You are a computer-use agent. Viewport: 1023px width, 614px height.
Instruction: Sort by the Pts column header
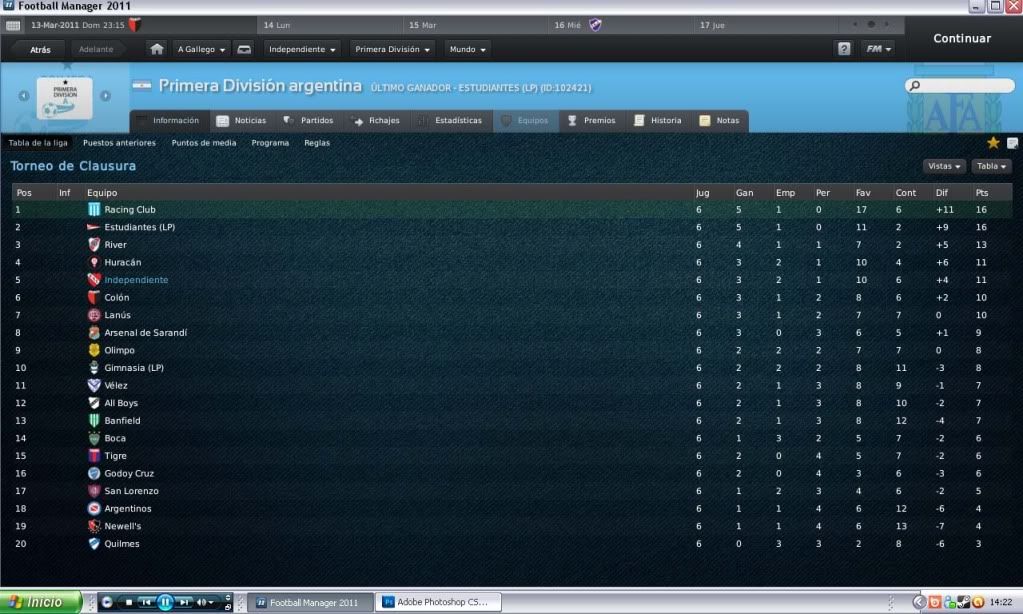click(x=982, y=193)
